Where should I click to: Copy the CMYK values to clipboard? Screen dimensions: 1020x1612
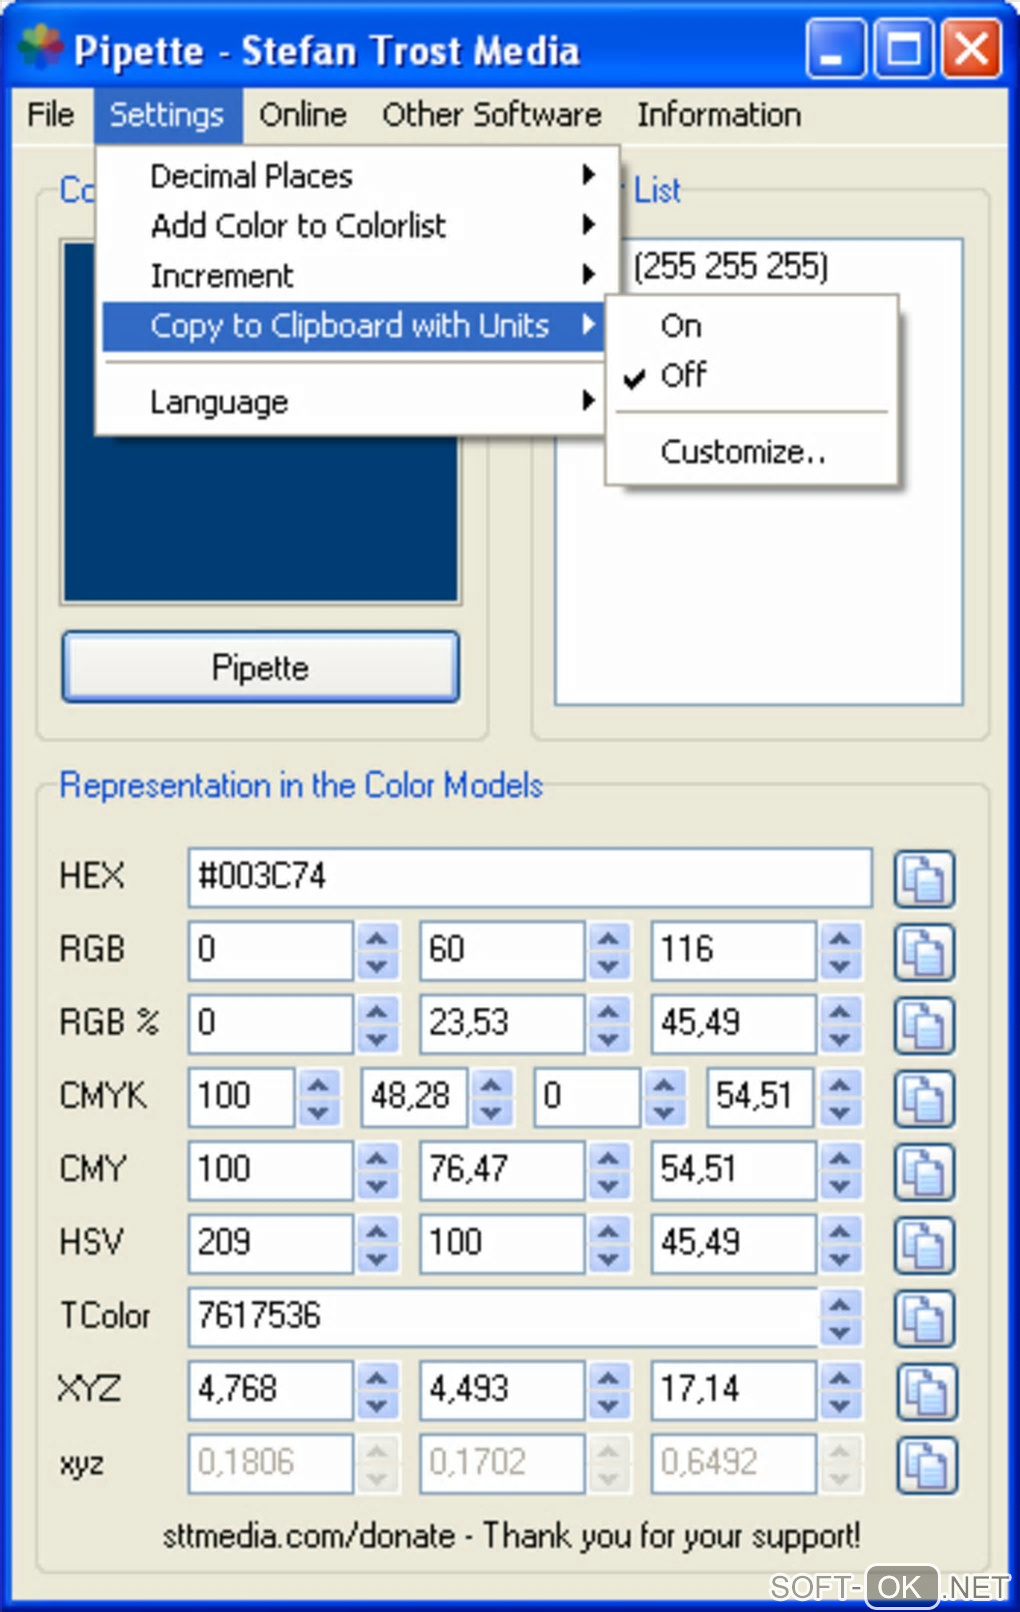(923, 1098)
